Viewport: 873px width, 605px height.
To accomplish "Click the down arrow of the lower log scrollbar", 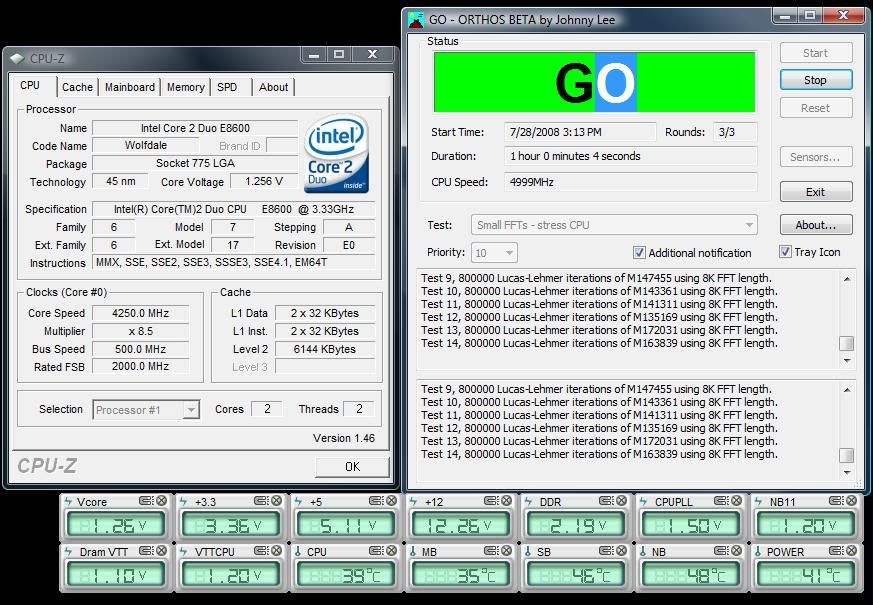I will click(x=847, y=473).
